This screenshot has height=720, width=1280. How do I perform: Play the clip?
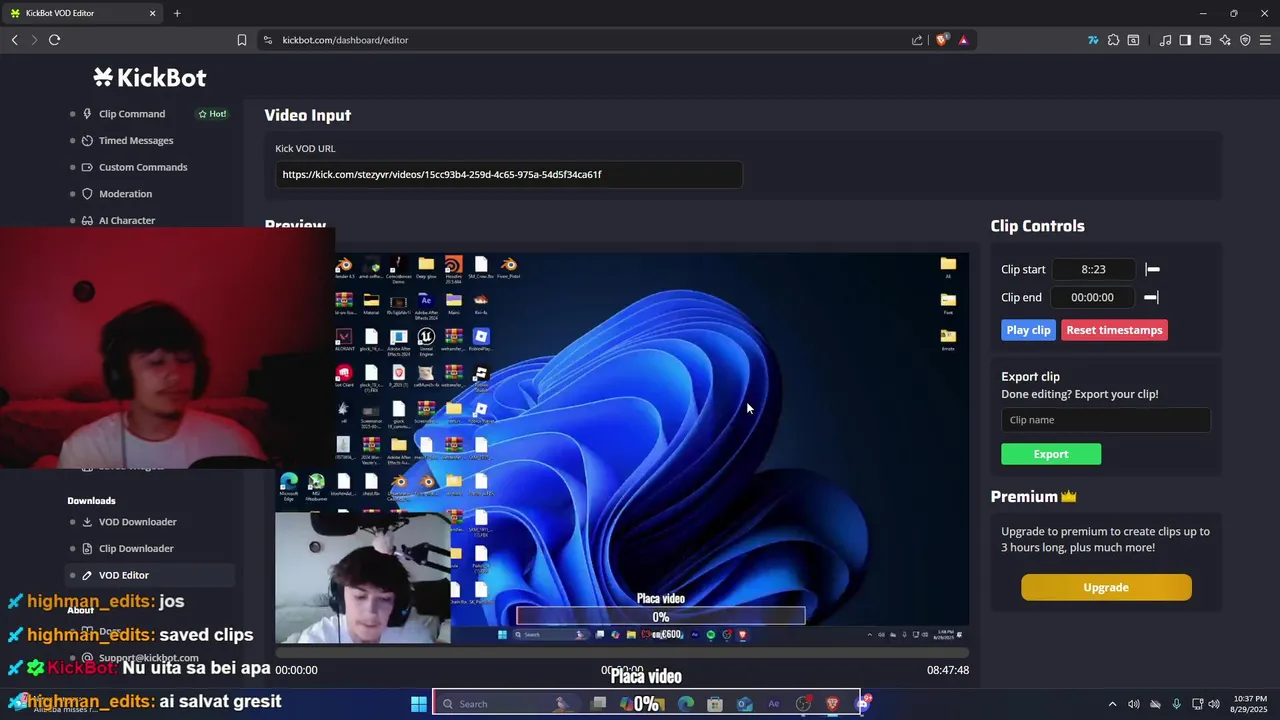1028,330
